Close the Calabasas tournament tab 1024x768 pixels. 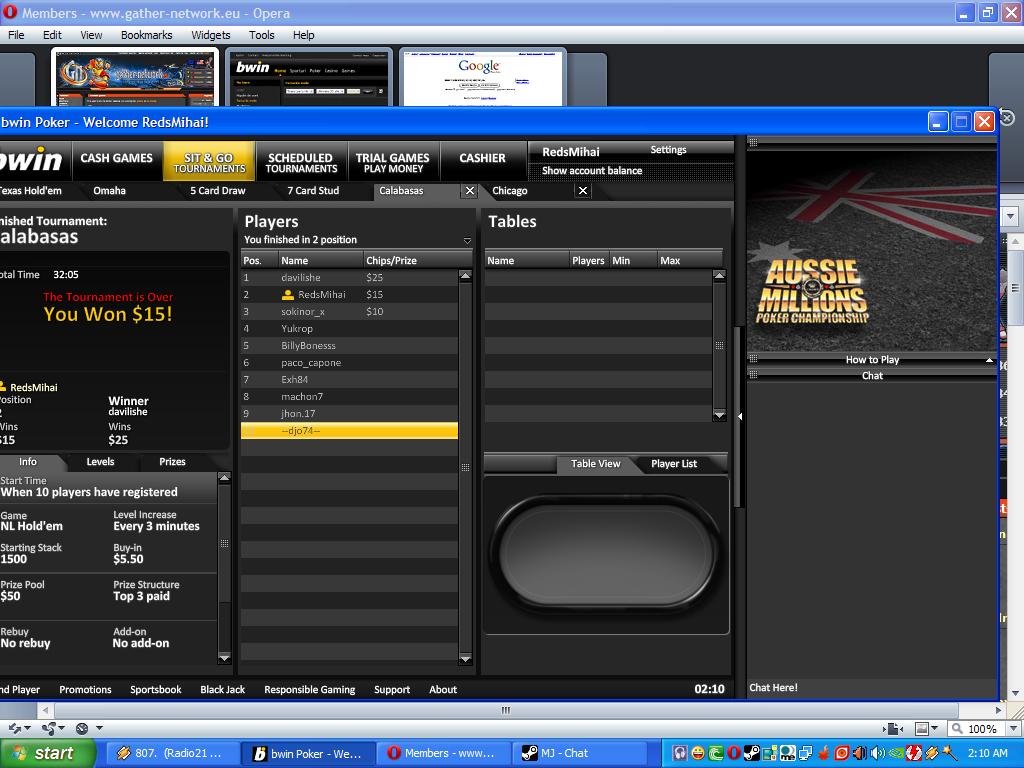point(470,191)
